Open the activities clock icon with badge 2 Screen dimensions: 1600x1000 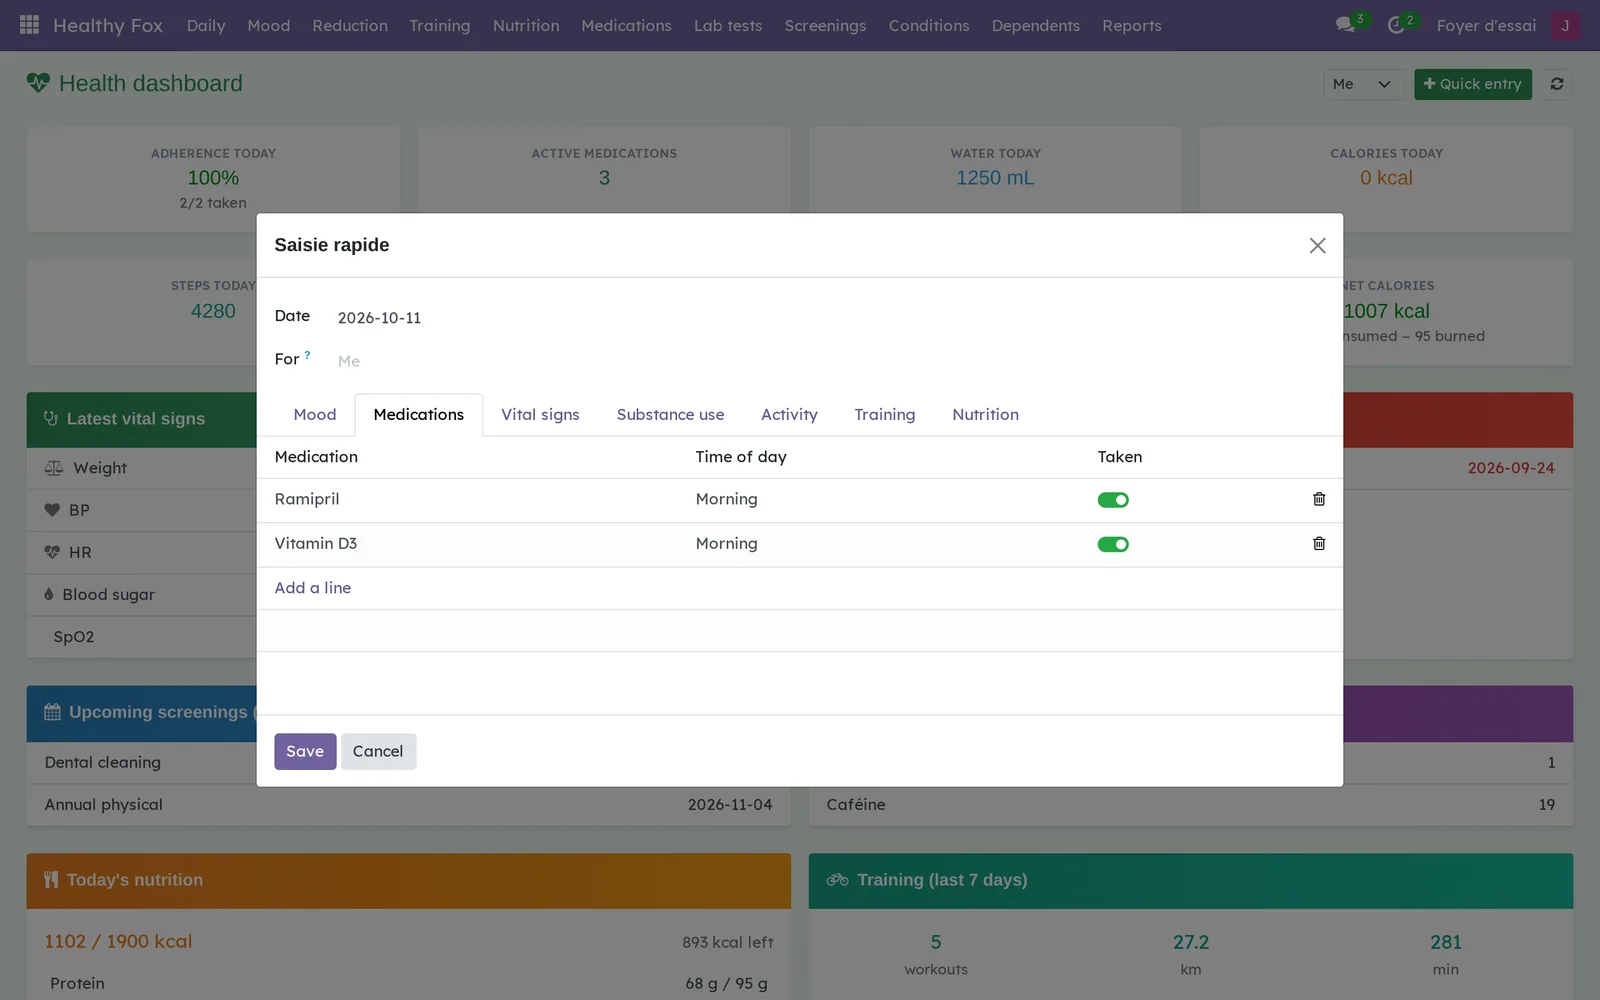pos(1397,25)
